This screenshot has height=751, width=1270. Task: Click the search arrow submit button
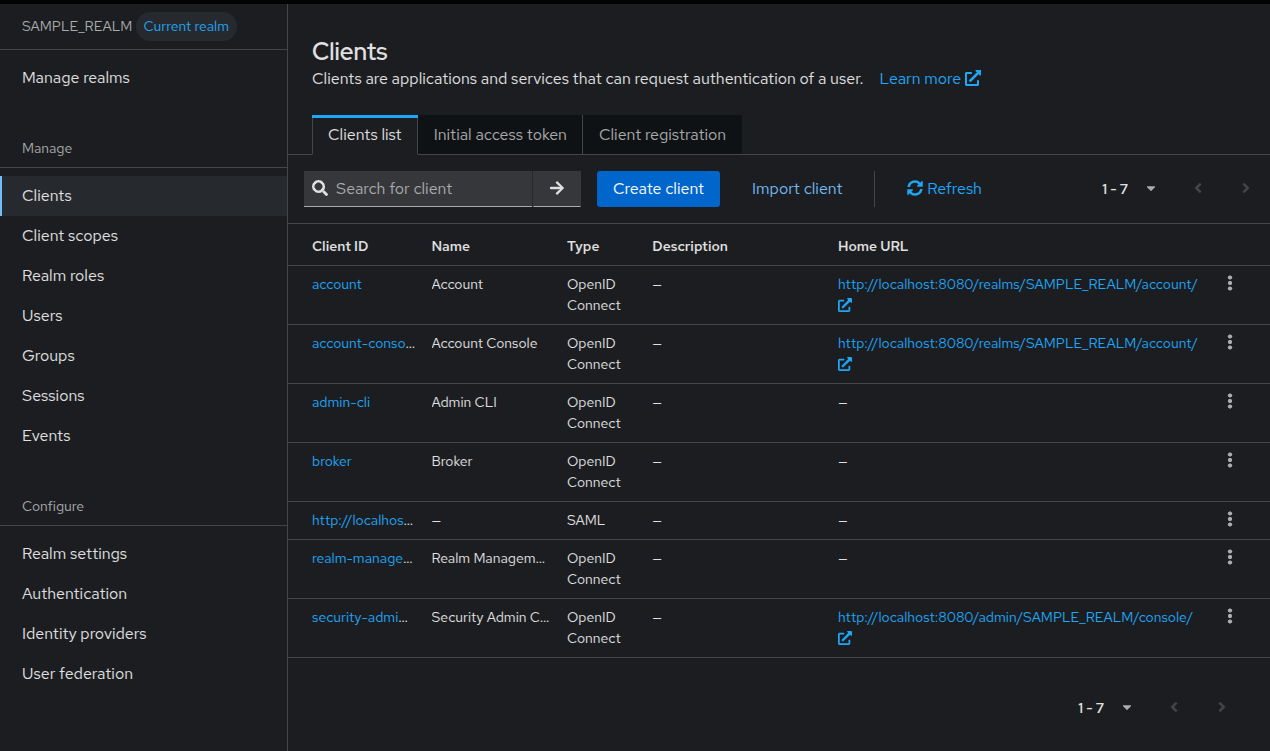coord(557,188)
